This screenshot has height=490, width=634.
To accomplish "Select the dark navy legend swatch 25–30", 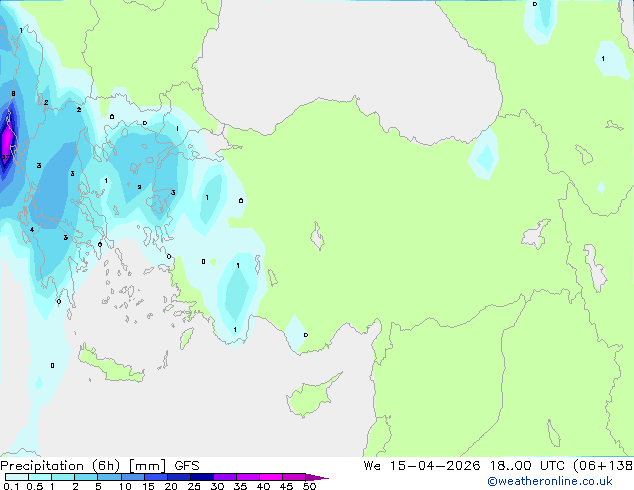I will point(201,477).
